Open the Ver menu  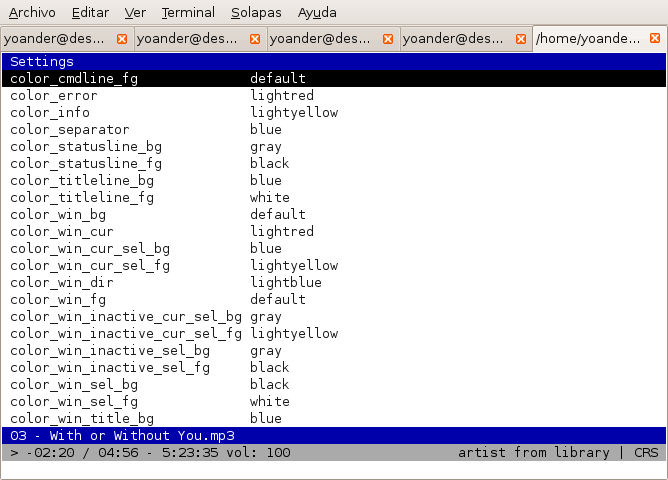[x=135, y=13]
